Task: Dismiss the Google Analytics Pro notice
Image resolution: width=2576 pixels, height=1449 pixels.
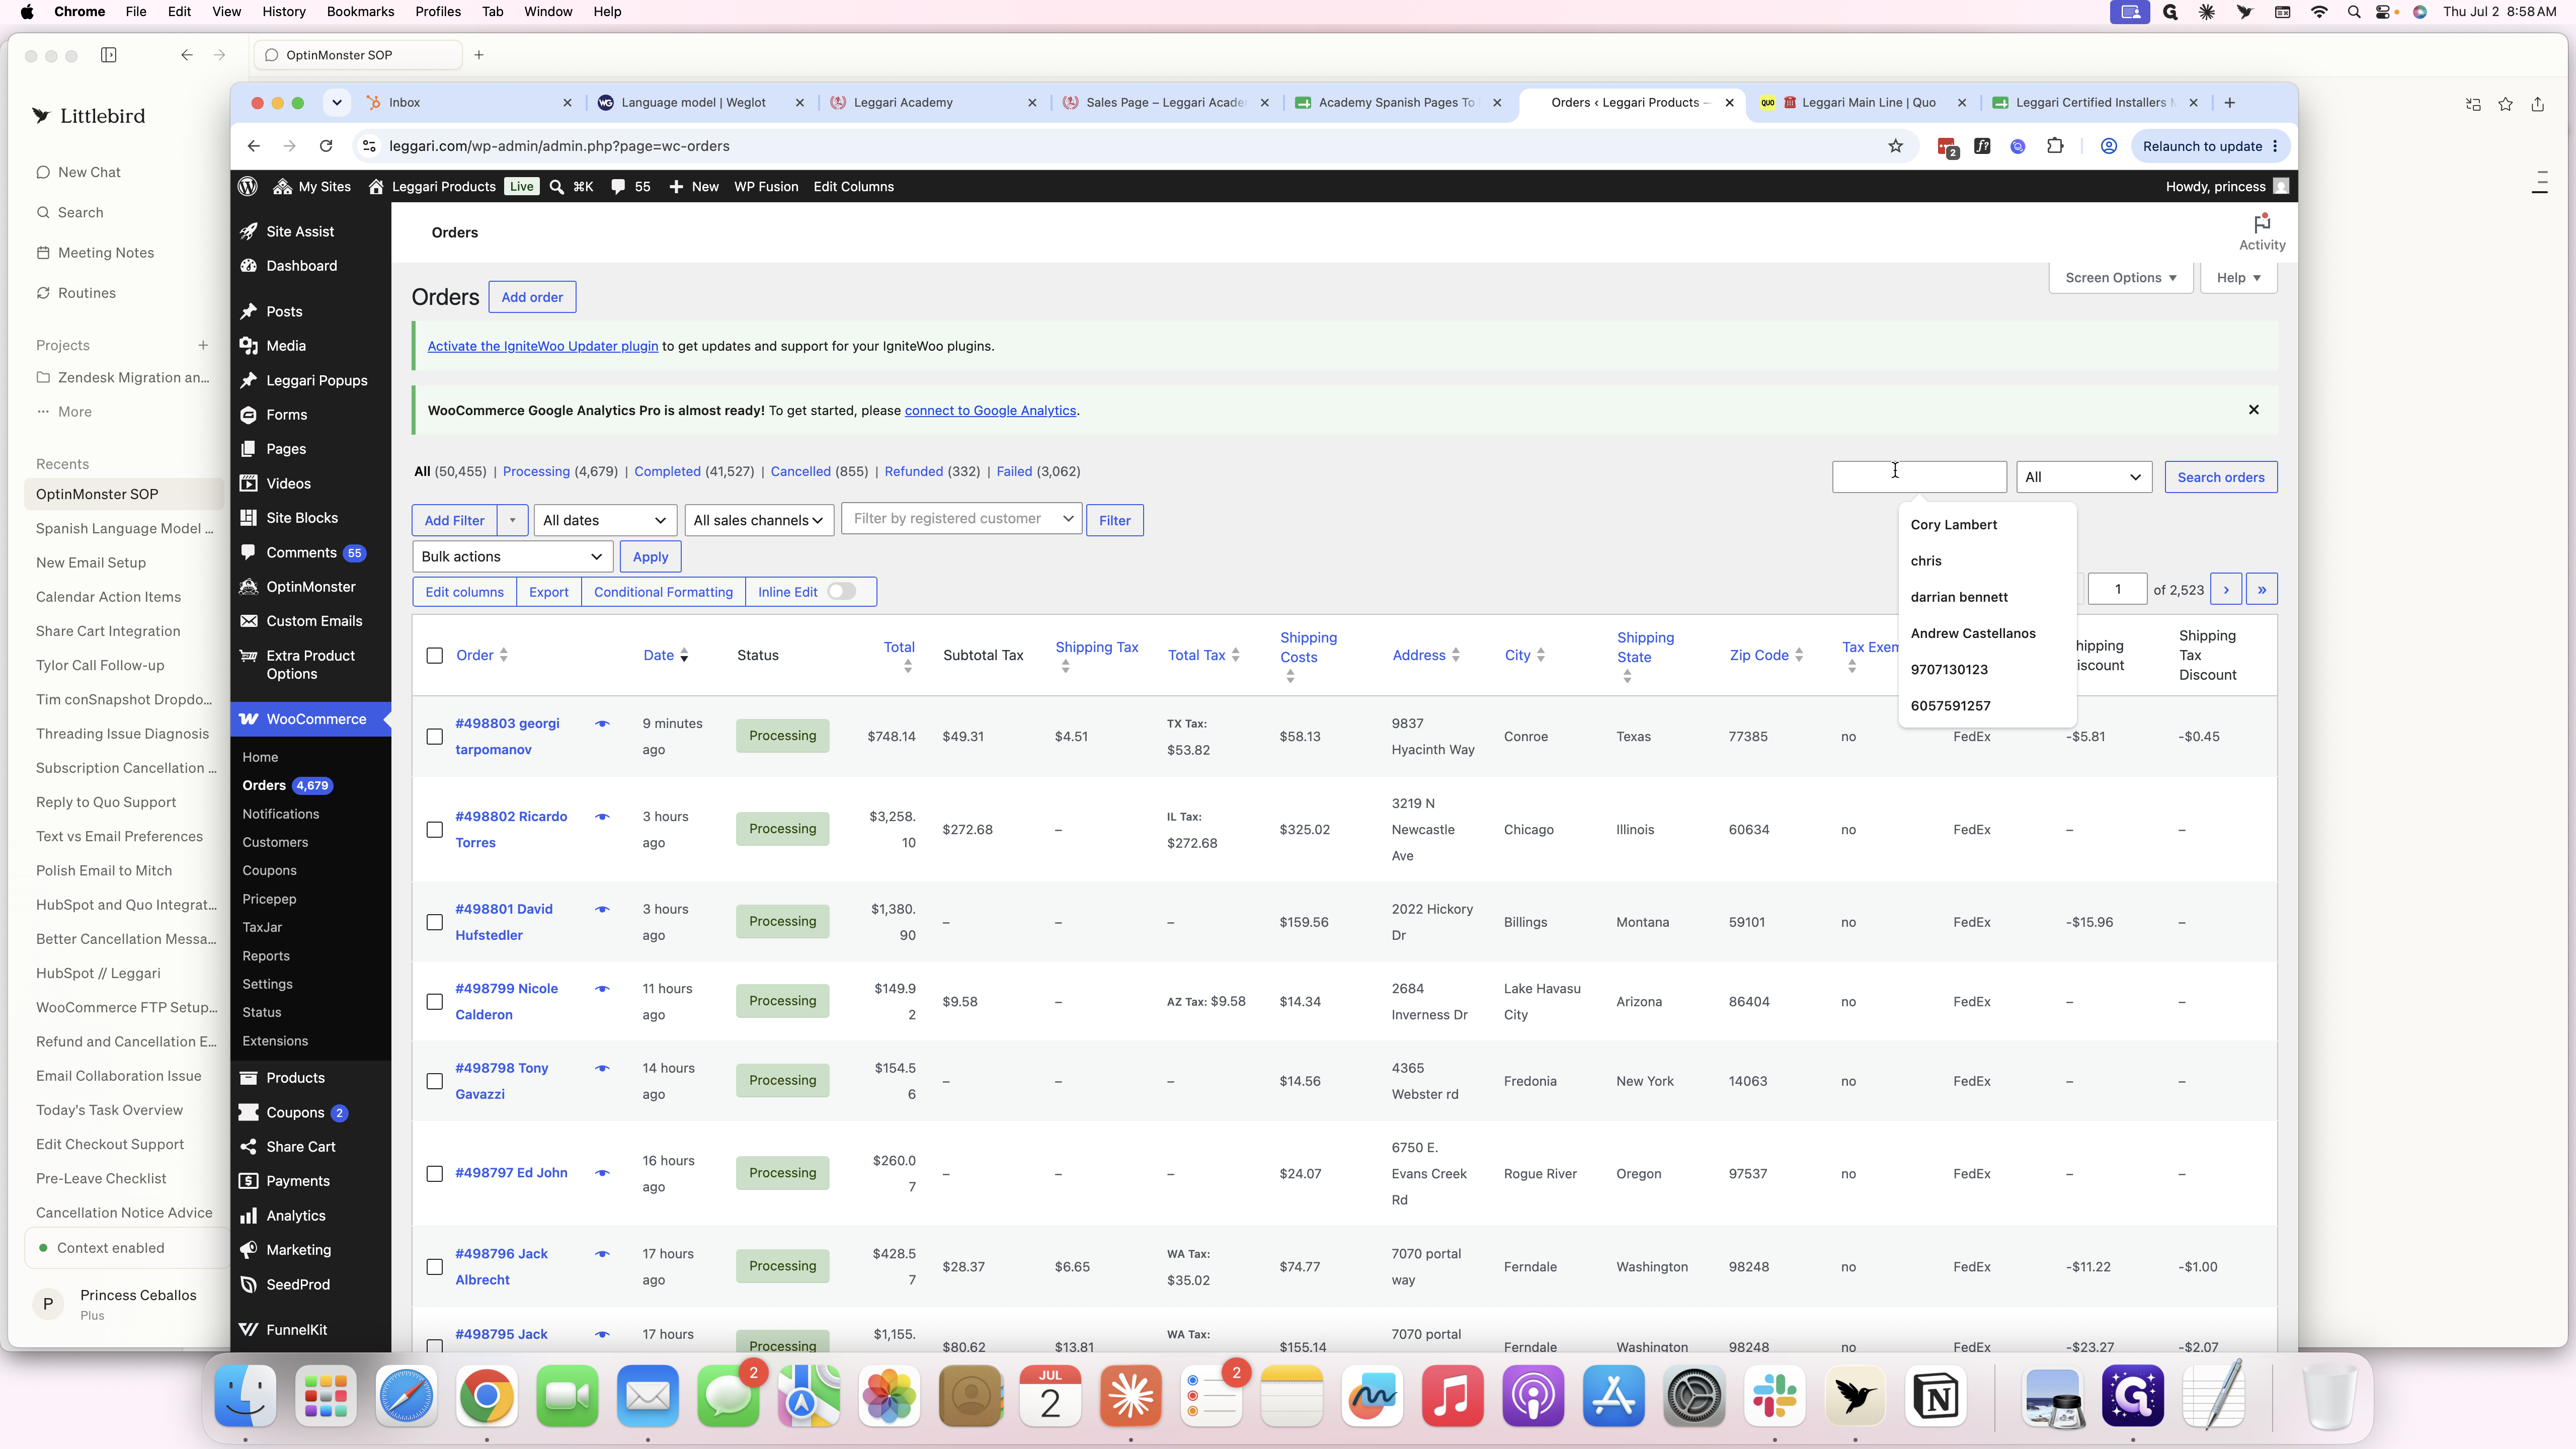Action: [2253, 410]
